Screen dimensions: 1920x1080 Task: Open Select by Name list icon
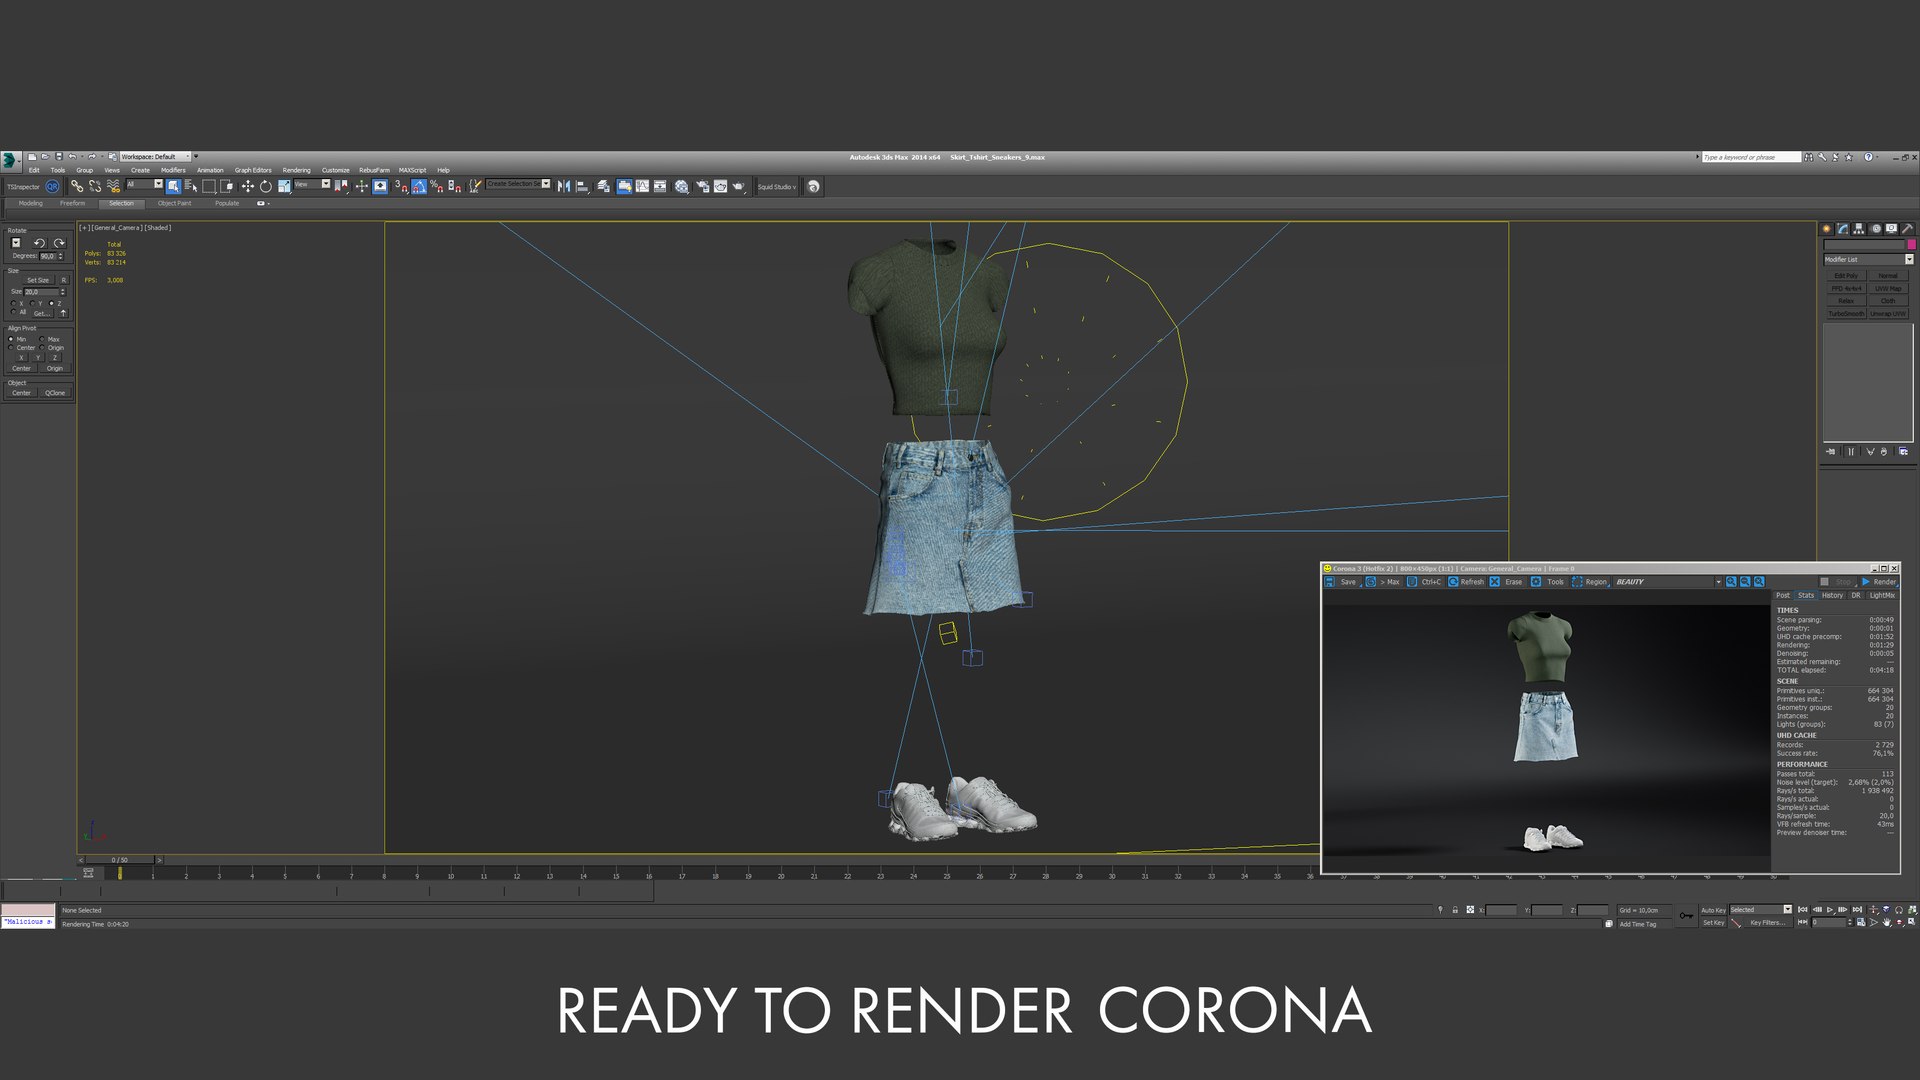point(191,187)
